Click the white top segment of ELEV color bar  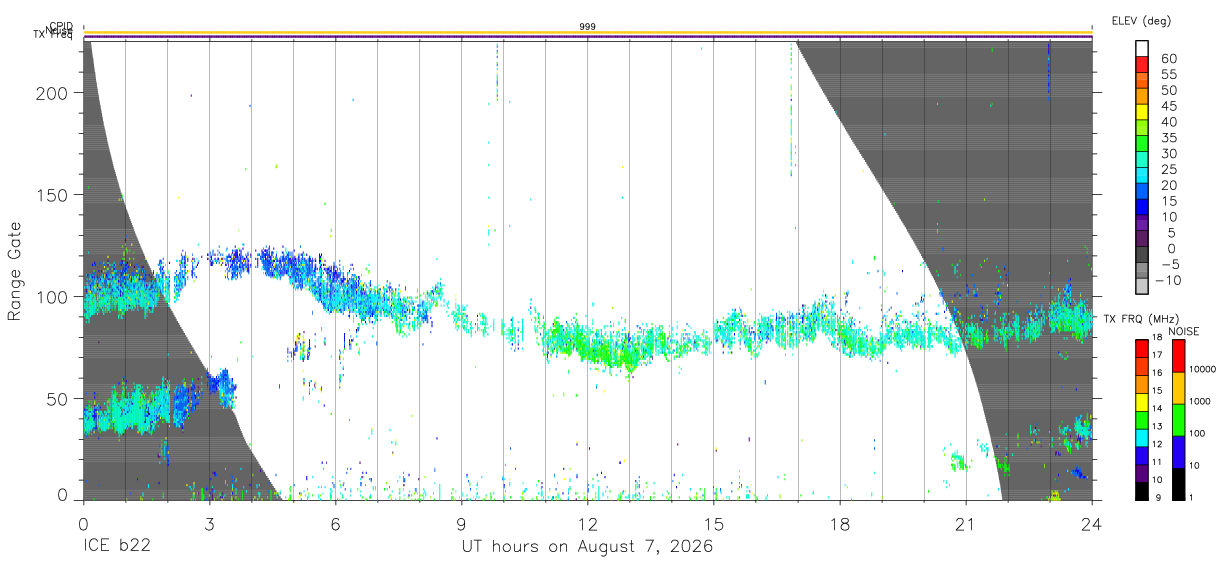pyautogui.click(x=1141, y=48)
